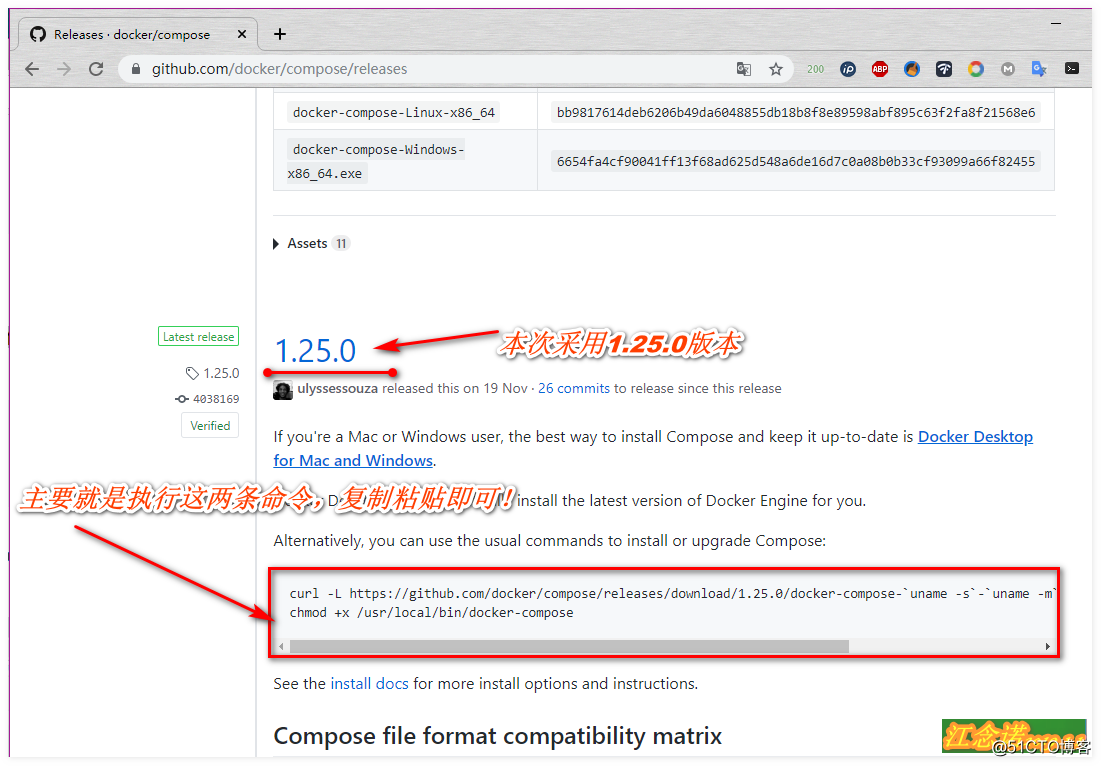Open the 1.25.0 release title link
Image resolution: width=1101 pixels, height=766 pixels.
pos(315,350)
